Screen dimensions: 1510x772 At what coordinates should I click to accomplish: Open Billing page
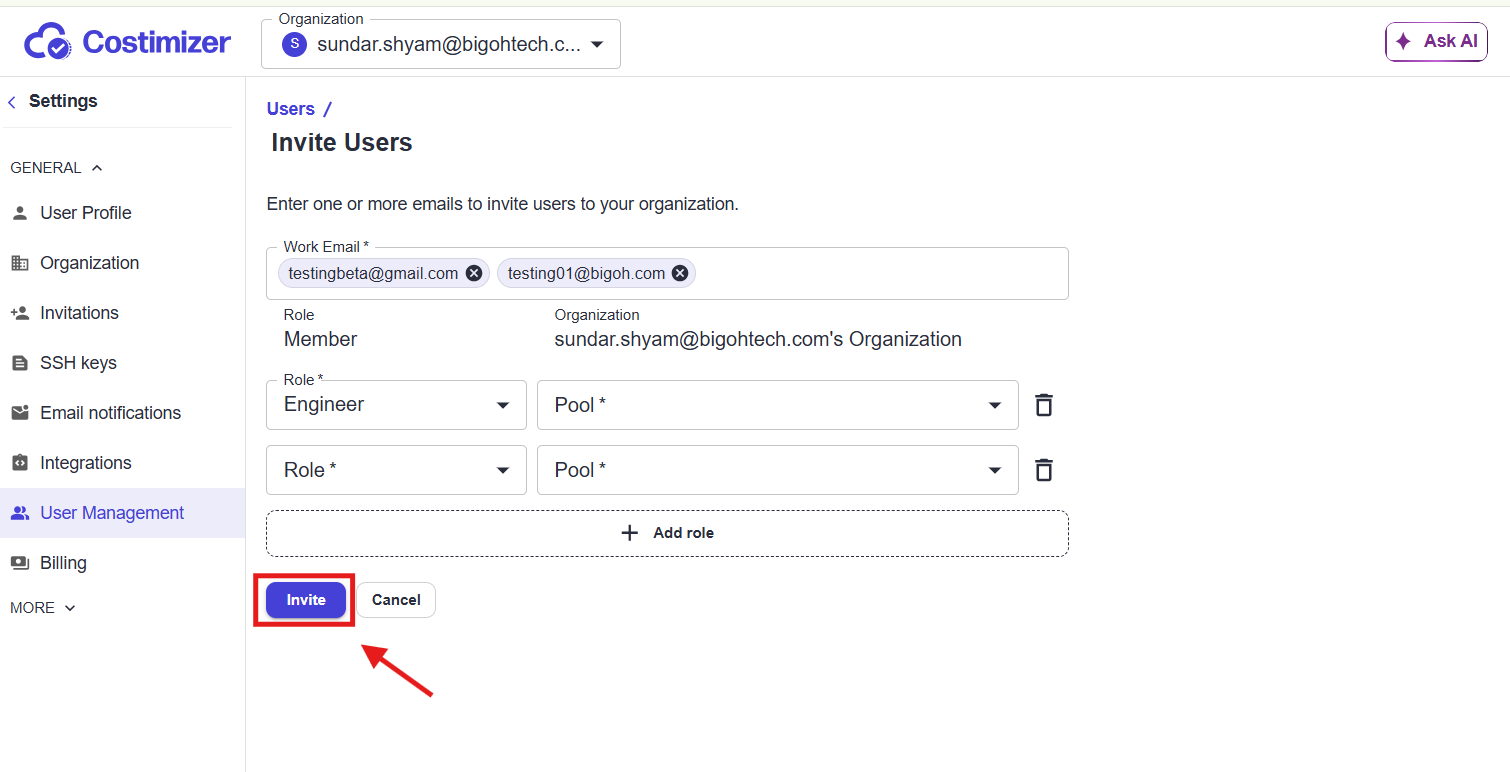(122, 563)
